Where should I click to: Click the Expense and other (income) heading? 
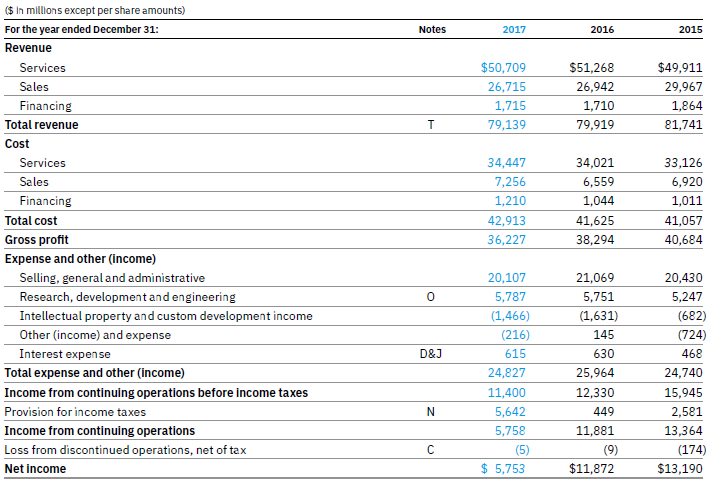(80, 259)
